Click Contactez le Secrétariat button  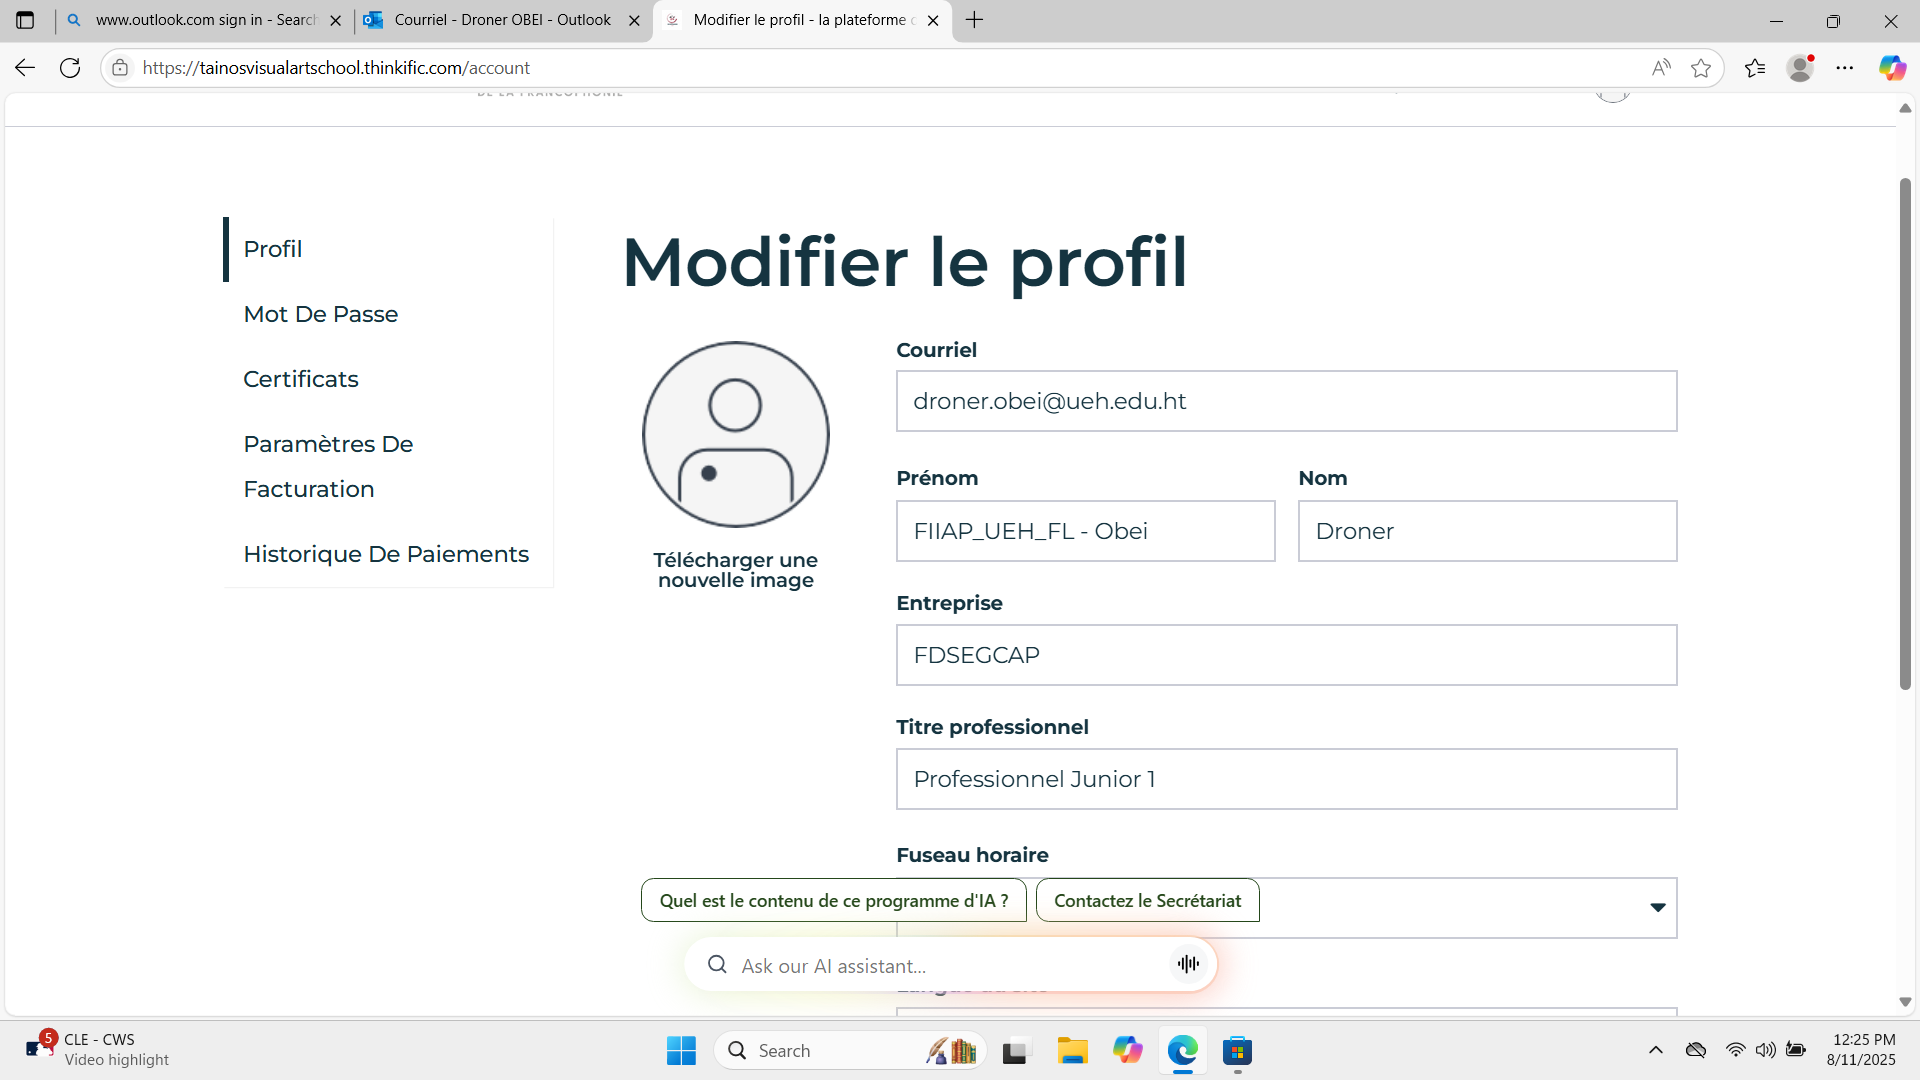click(x=1147, y=900)
